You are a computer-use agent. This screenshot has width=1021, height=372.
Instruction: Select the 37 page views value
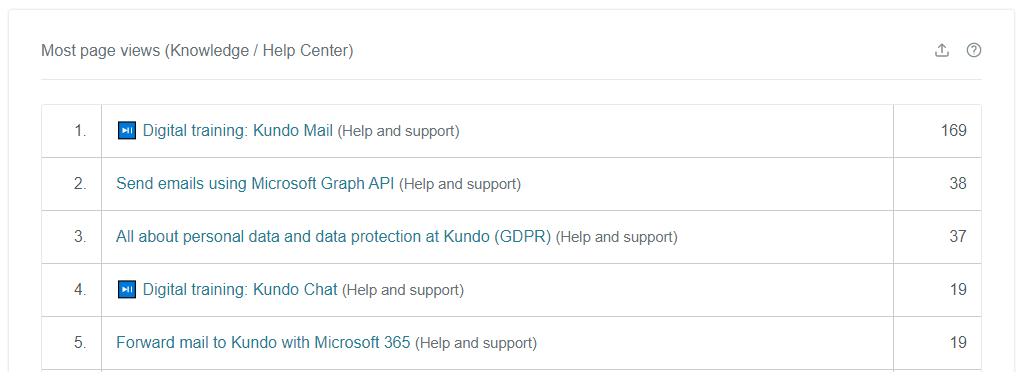pyautogui.click(x=958, y=236)
